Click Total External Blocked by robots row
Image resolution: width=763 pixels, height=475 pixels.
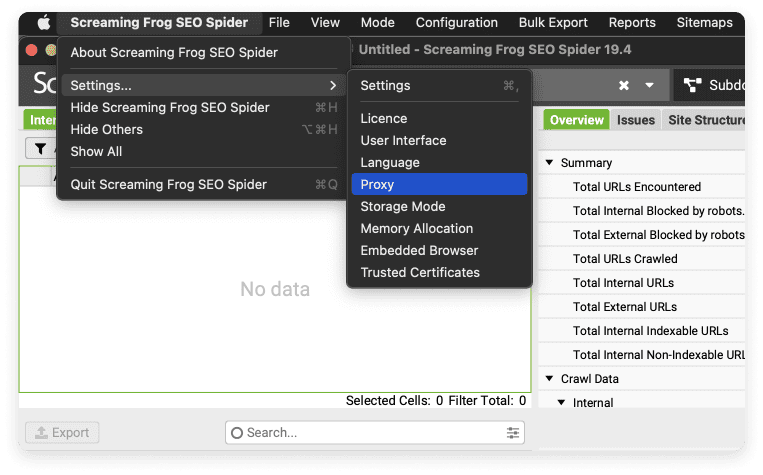[x=641, y=235]
